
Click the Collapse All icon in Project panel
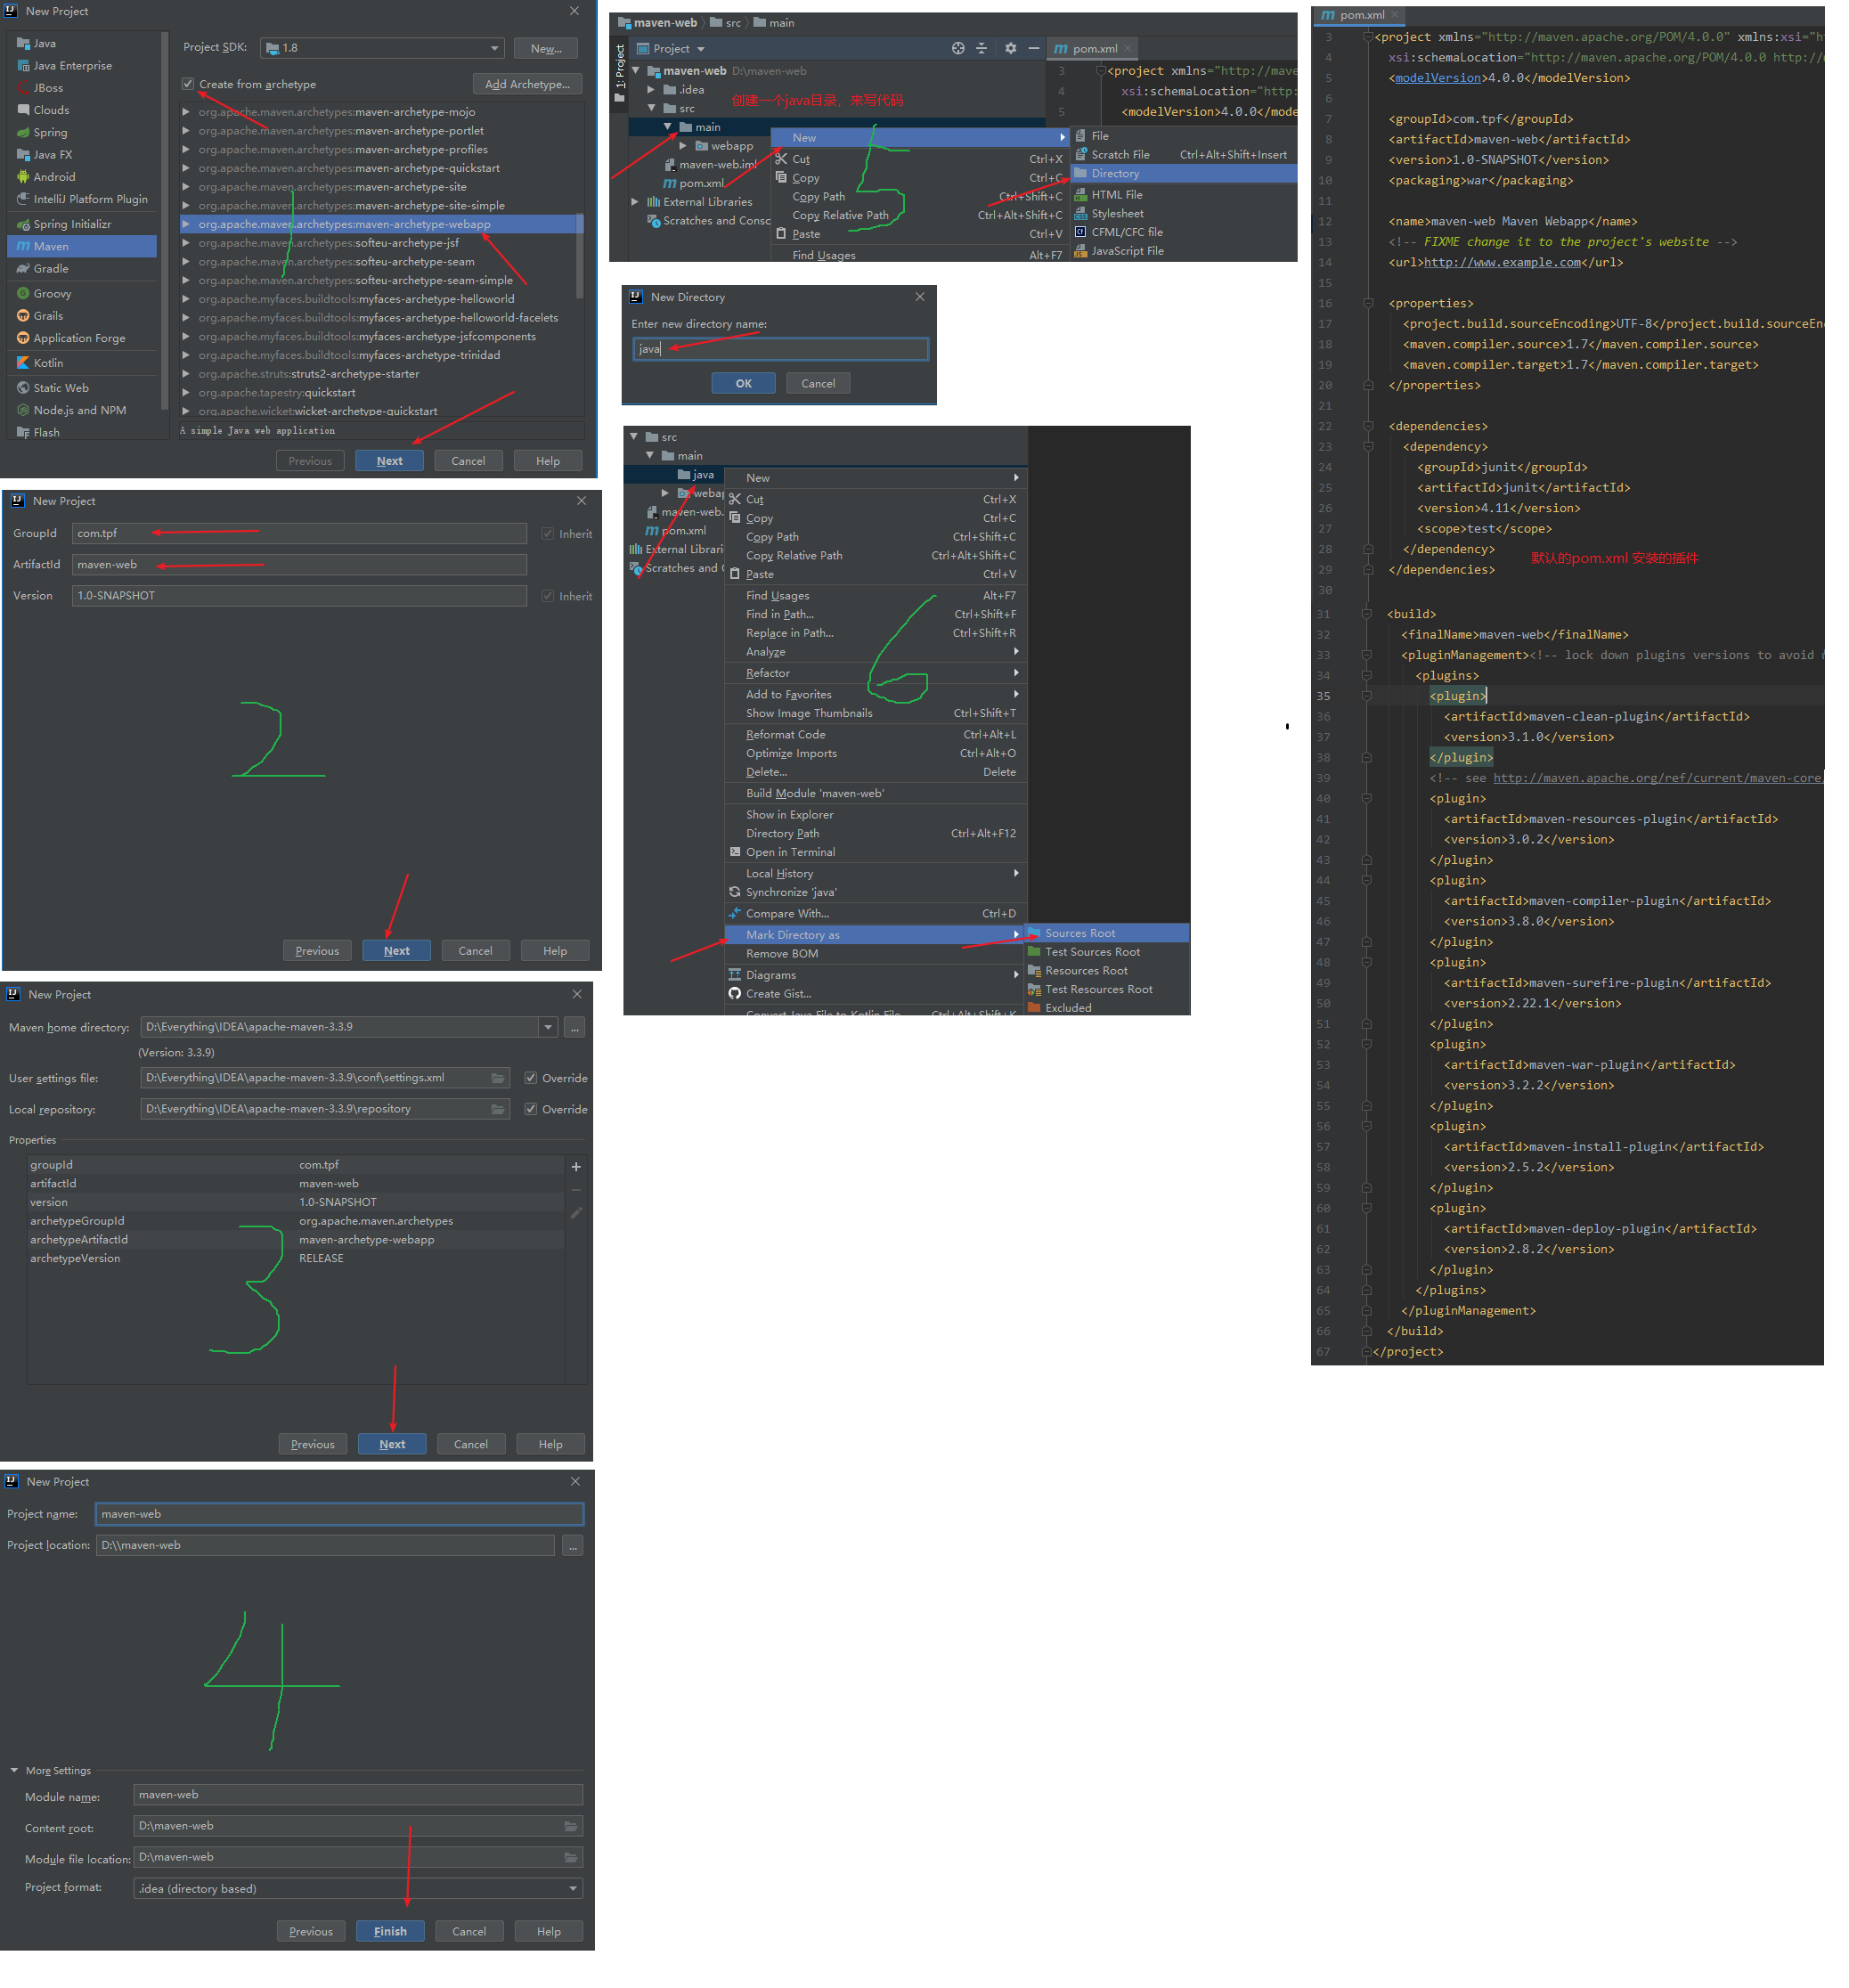981,48
